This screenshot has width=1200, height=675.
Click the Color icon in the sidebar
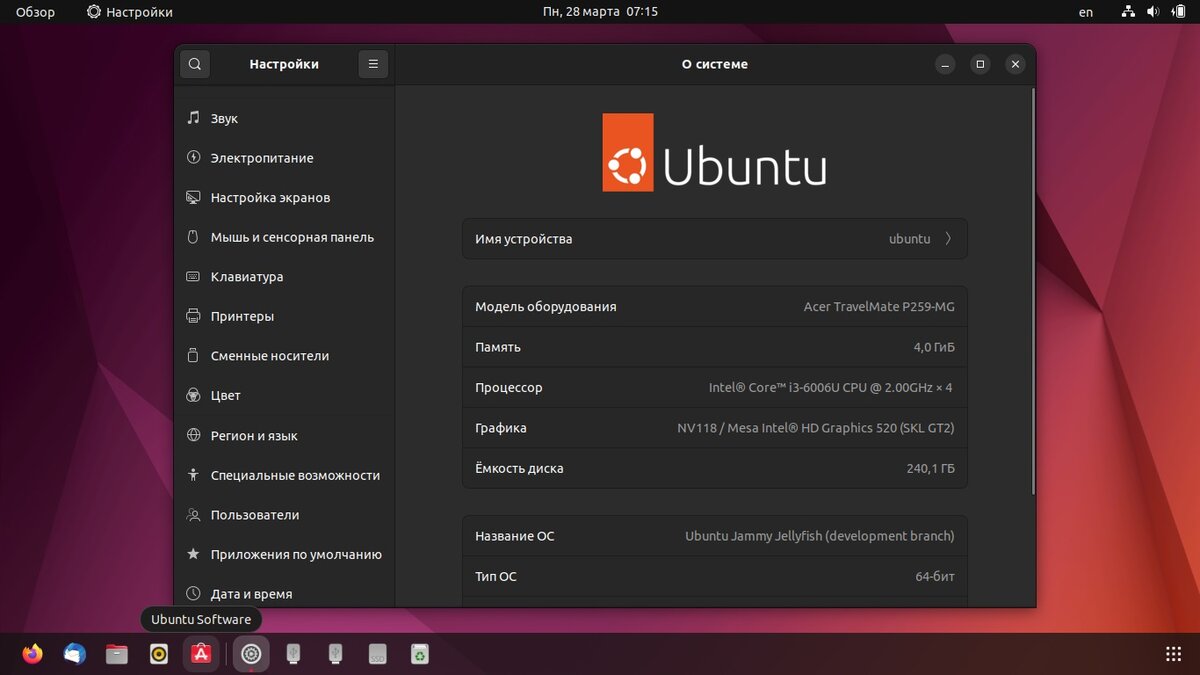click(193, 395)
